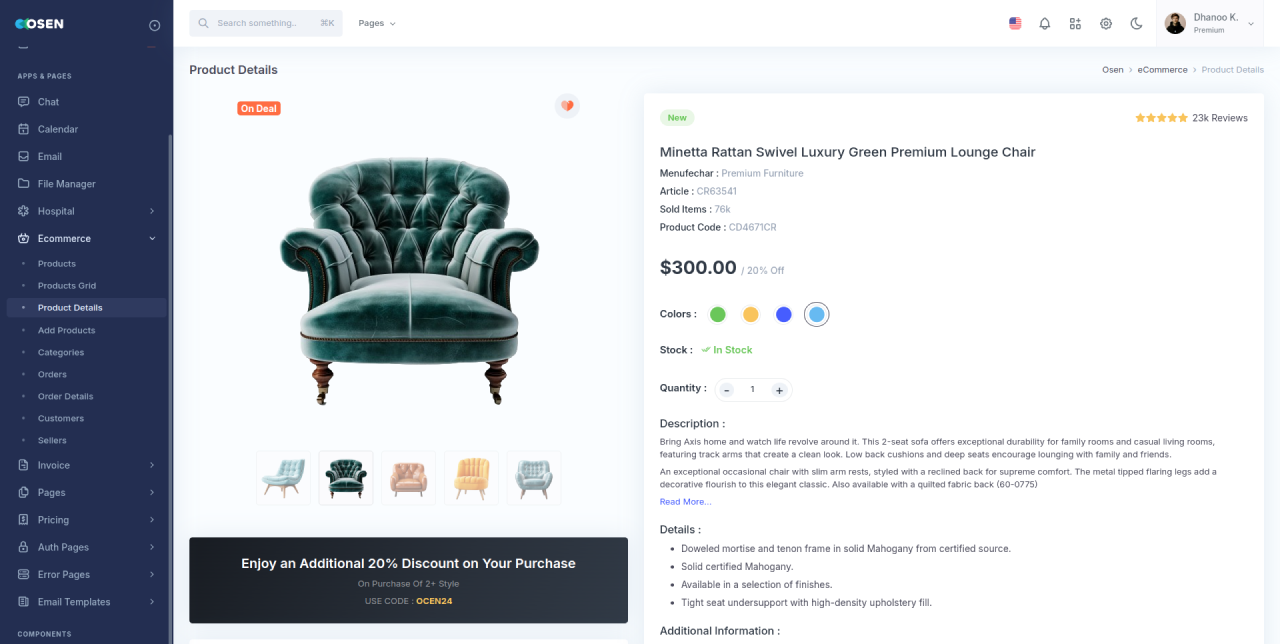Select the green color option
1280x644 pixels.
[717, 314]
